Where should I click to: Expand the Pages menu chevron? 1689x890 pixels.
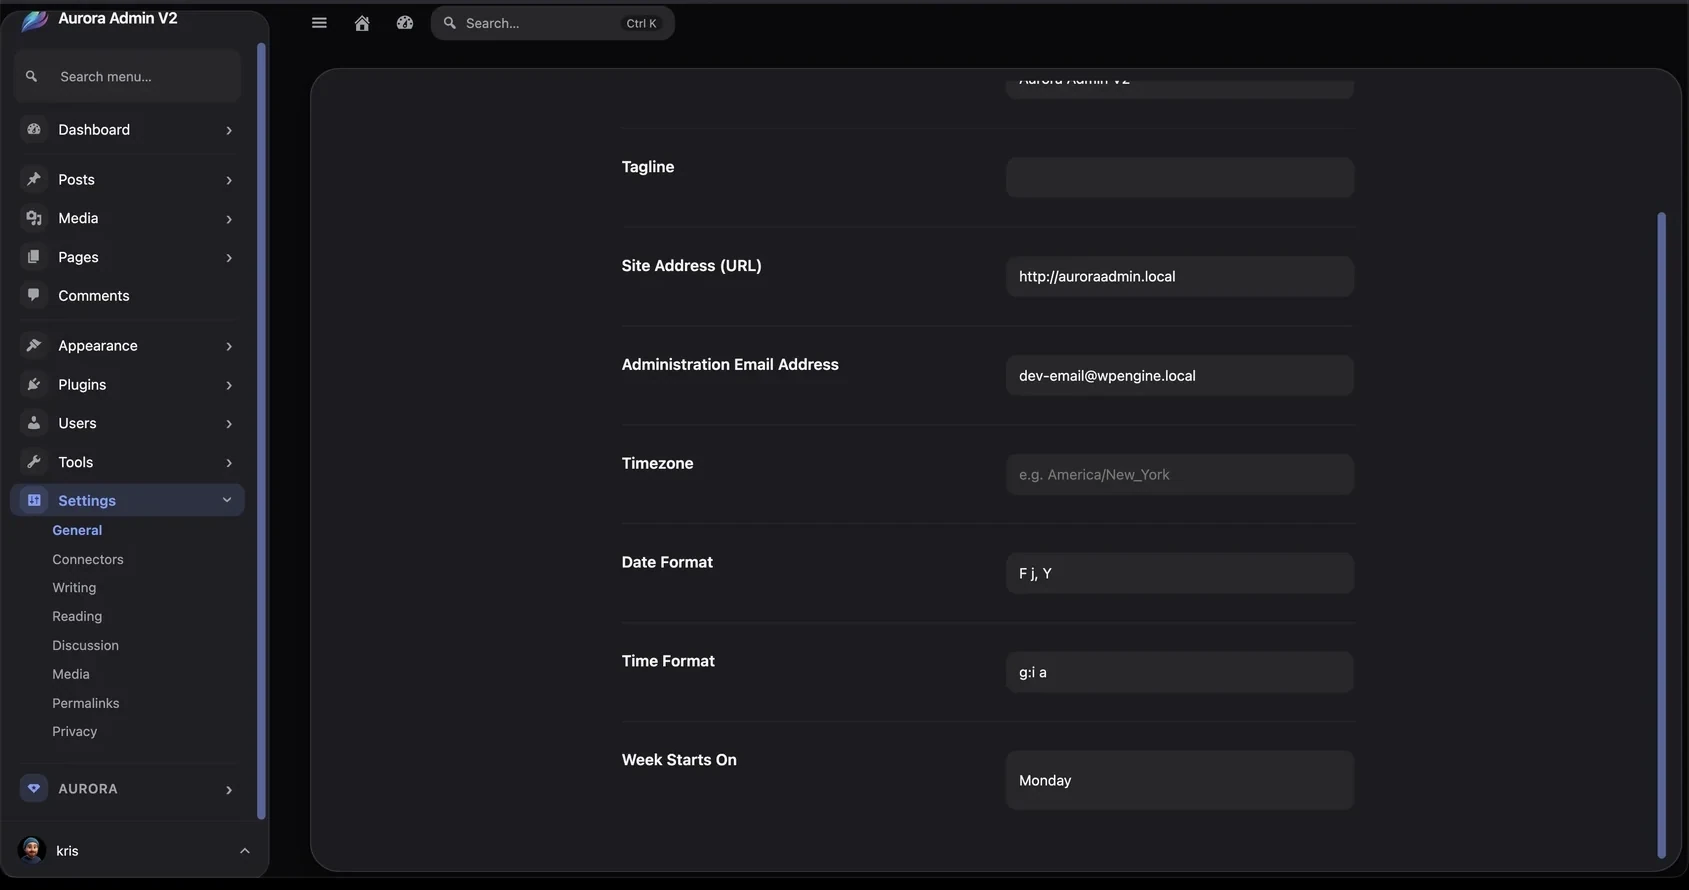point(229,258)
